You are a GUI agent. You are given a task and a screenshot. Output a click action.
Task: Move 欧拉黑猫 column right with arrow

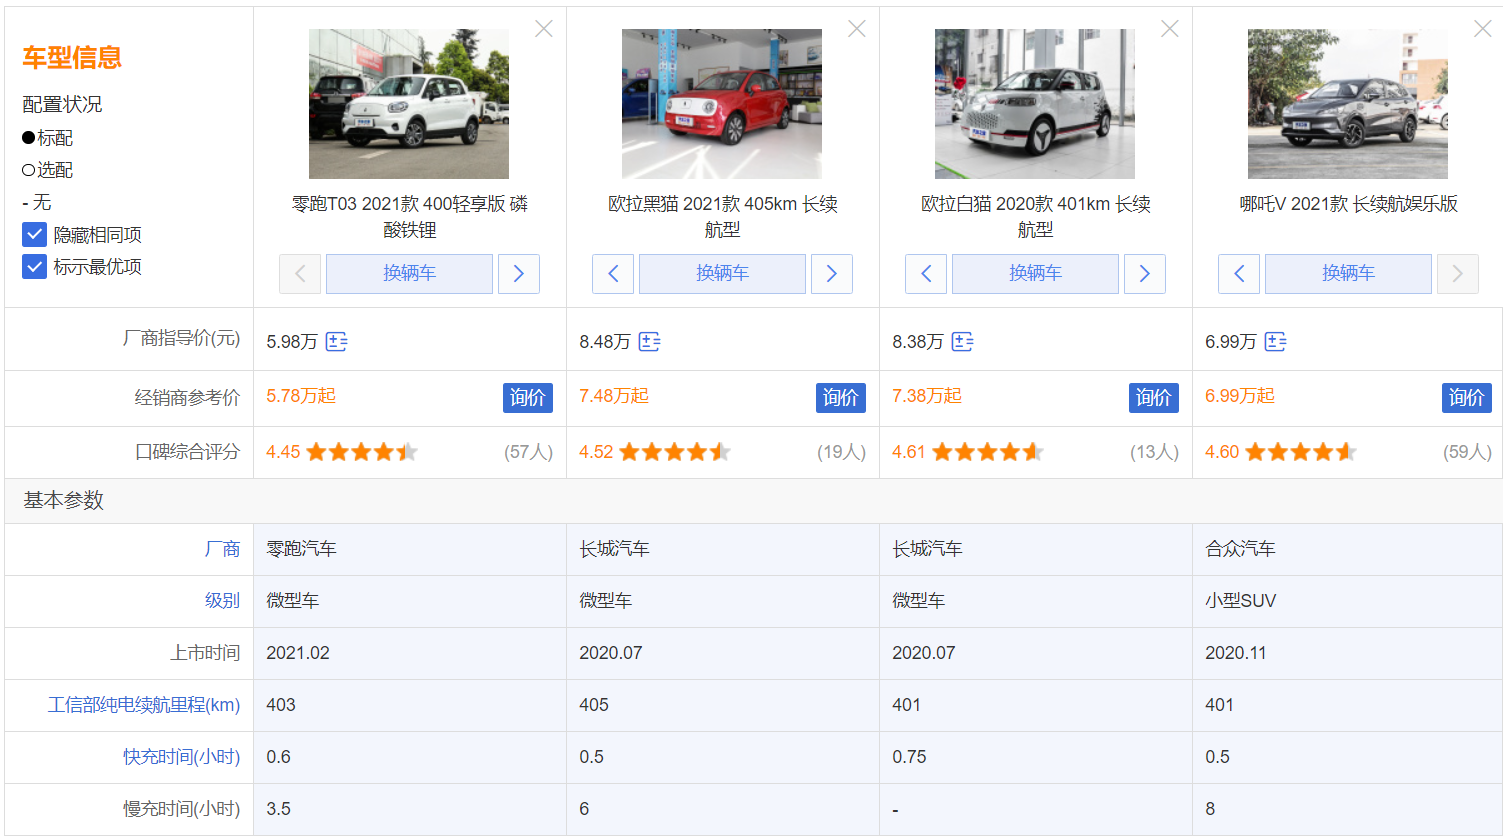click(x=832, y=274)
